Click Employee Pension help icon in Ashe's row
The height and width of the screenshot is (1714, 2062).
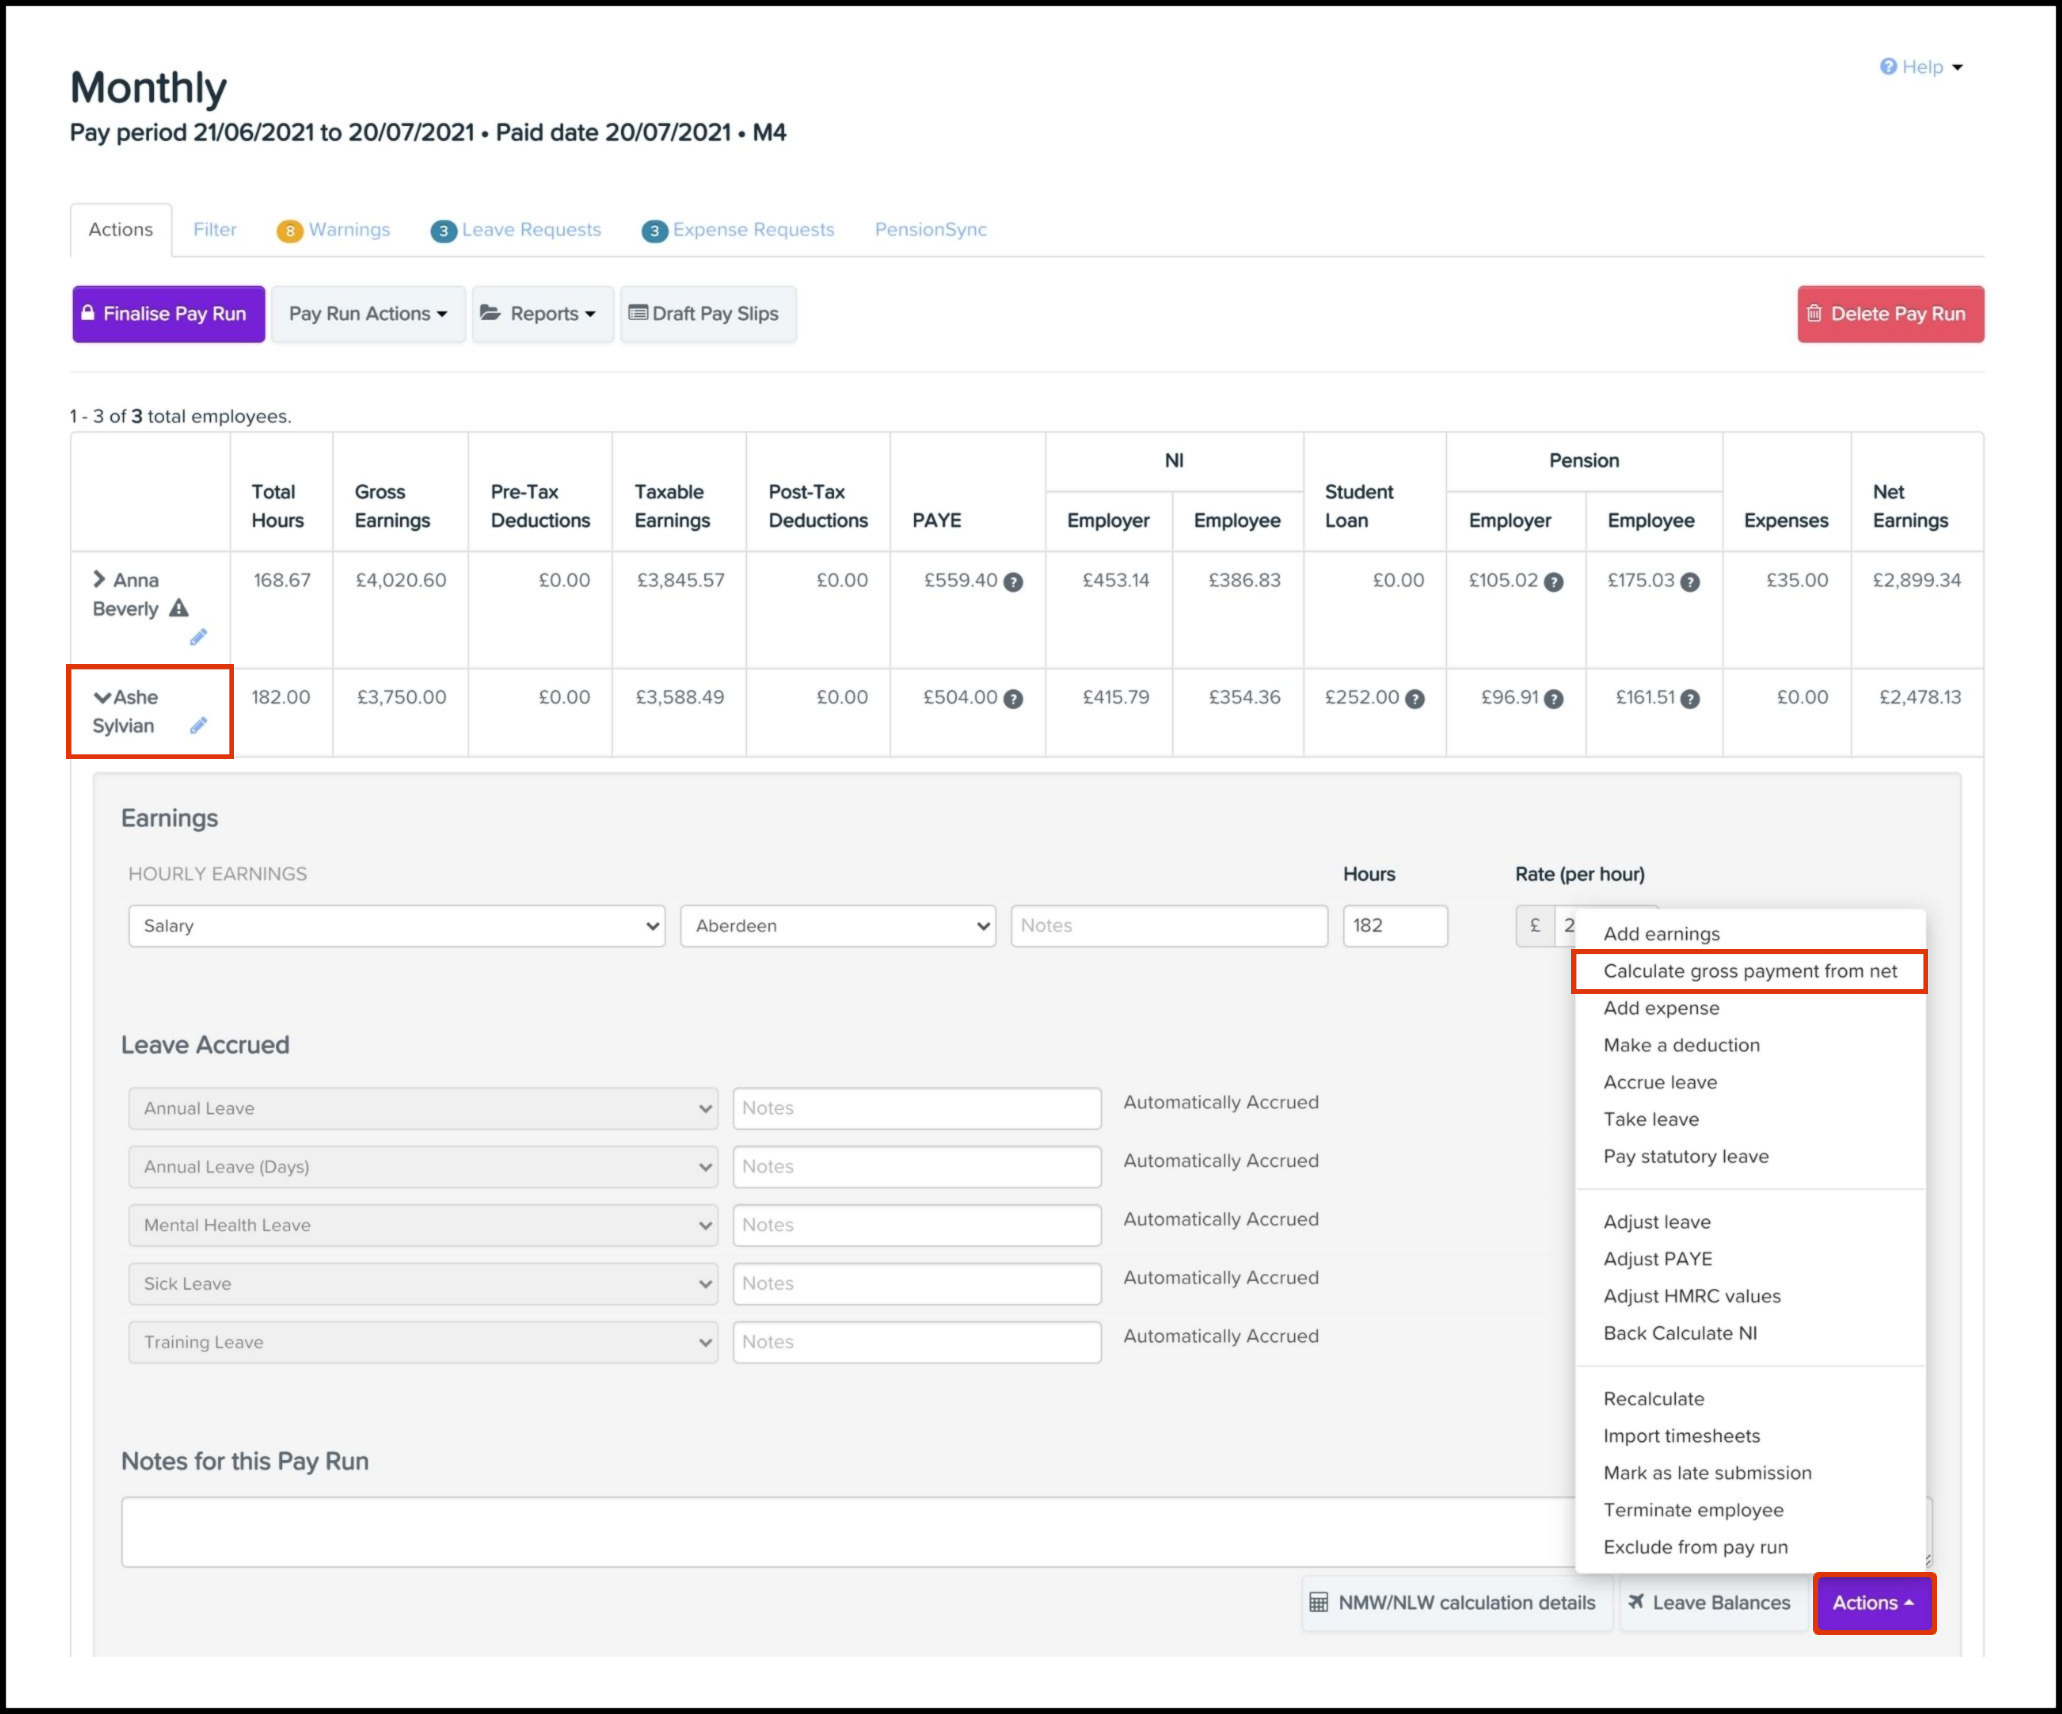1690,699
